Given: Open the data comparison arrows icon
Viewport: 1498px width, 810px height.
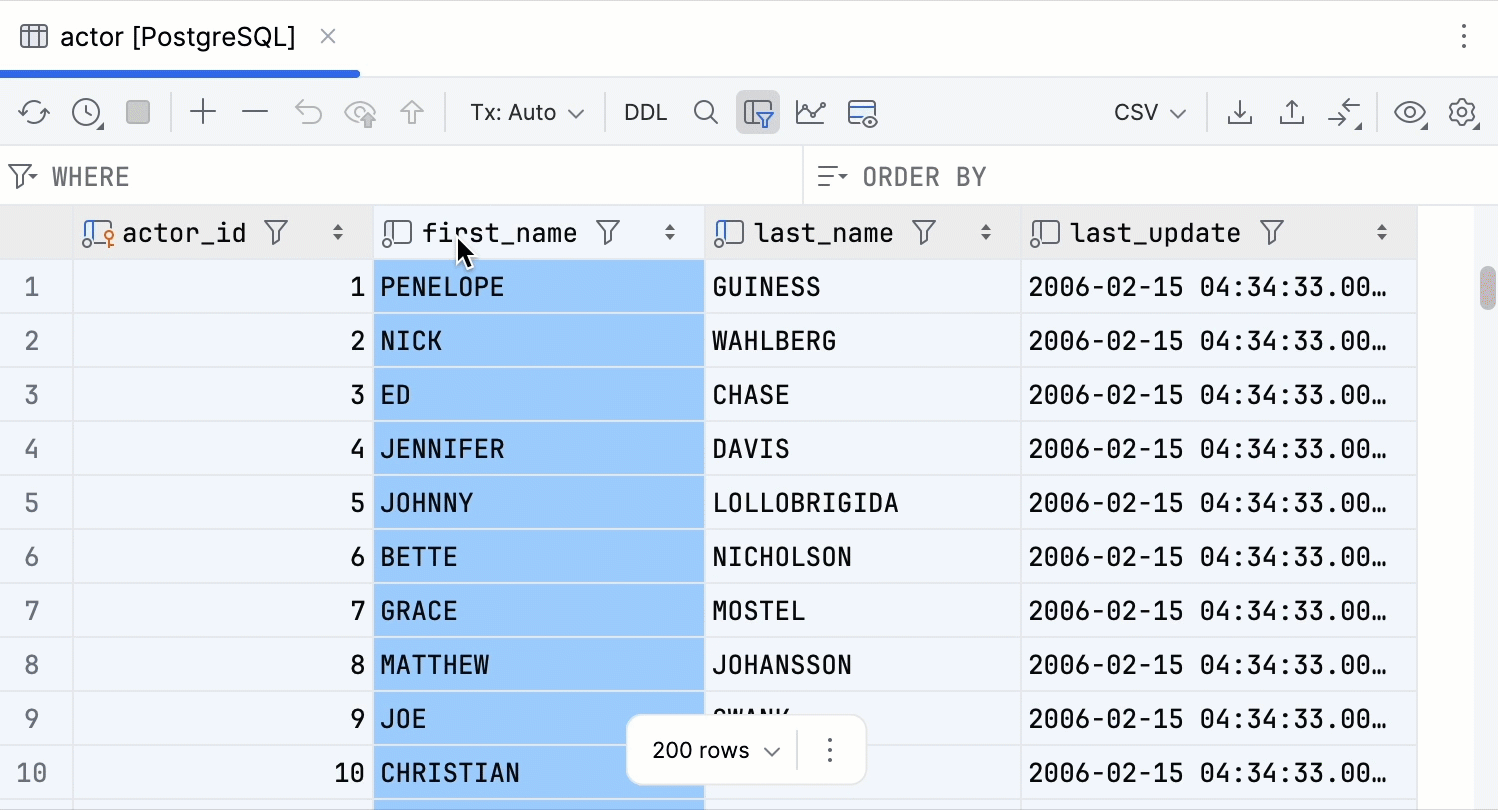Looking at the screenshot, I should 1345,112.
